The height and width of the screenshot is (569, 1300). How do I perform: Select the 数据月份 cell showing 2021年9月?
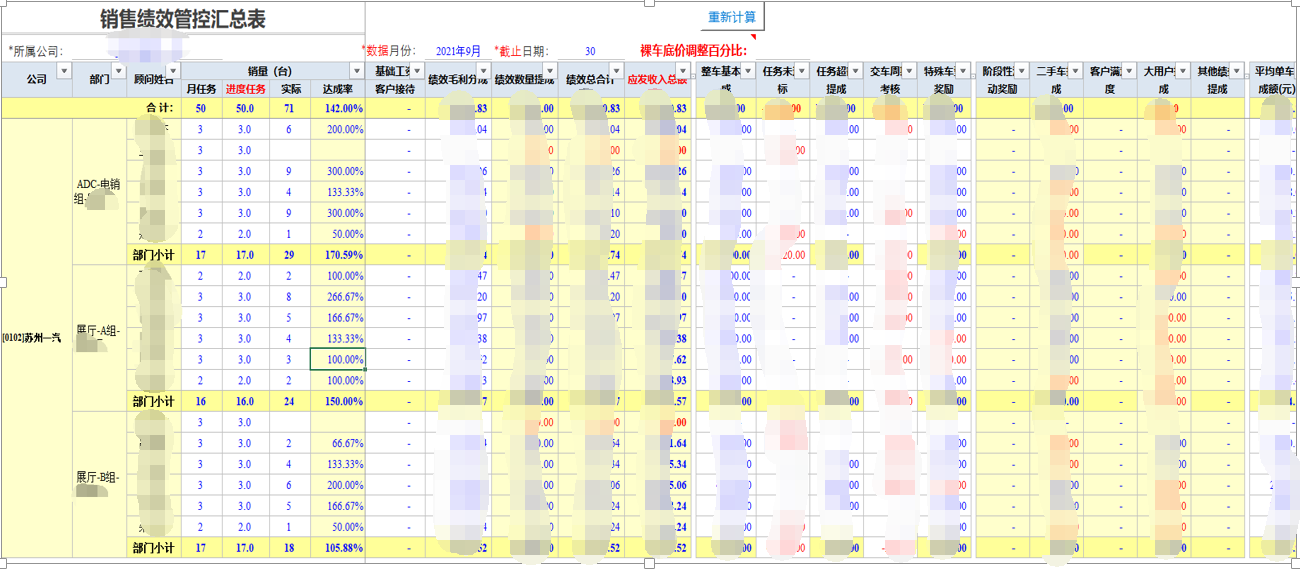pos(458,51)
